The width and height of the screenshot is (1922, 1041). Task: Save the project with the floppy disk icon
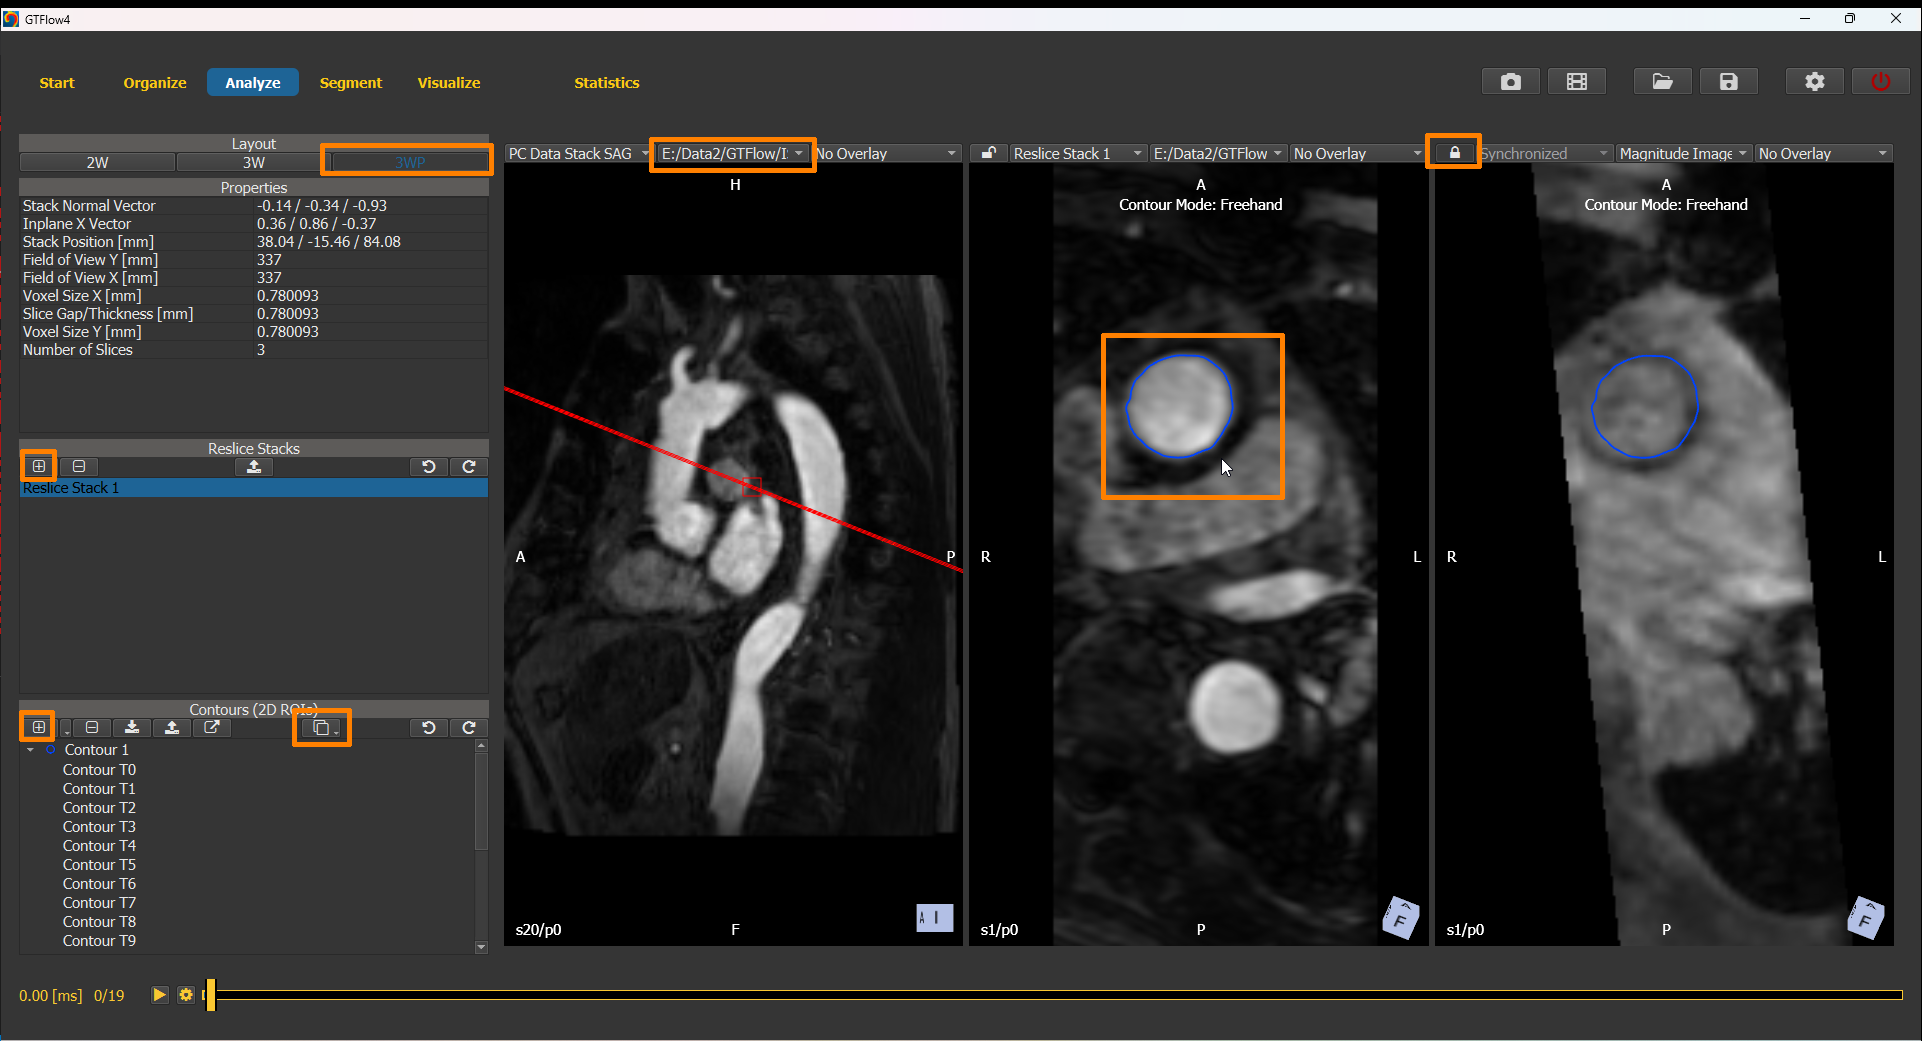pos(1729,82)
